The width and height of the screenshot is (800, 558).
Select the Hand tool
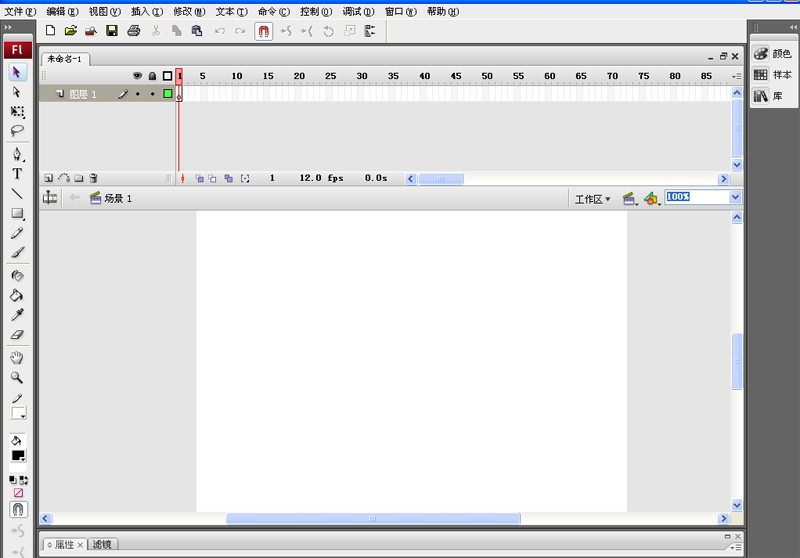click(x=17, y=358)
